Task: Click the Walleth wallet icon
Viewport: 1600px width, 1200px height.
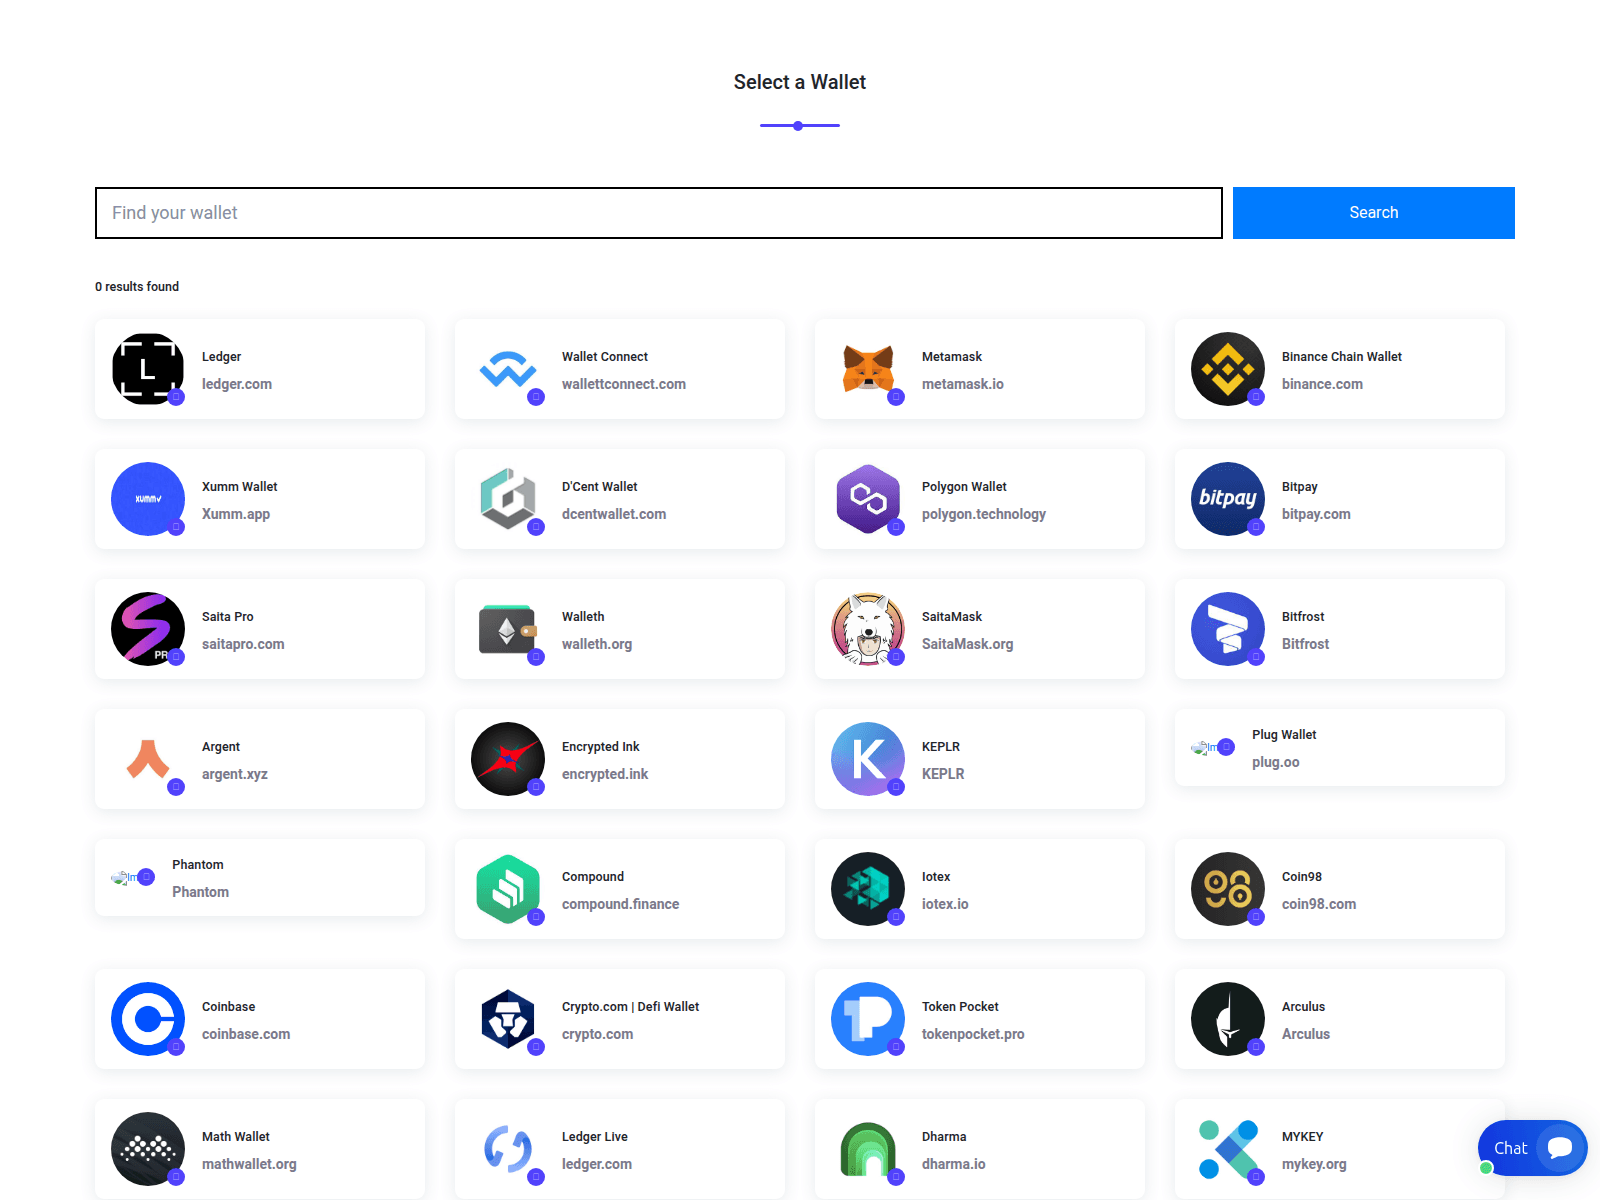Action: pyautogui.click(x=508, y=629)
